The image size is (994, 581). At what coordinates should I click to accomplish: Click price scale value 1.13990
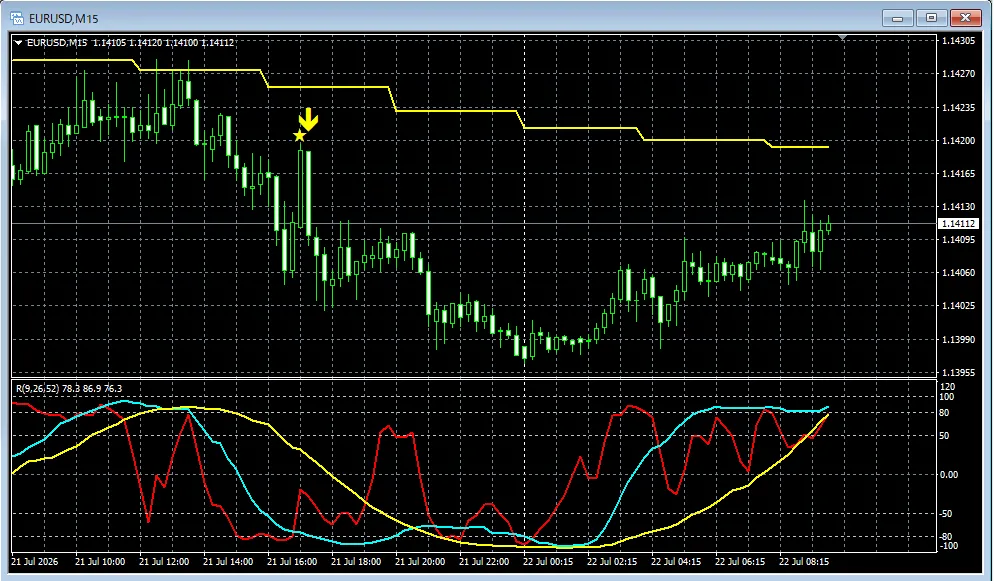[x=958, y=340]
